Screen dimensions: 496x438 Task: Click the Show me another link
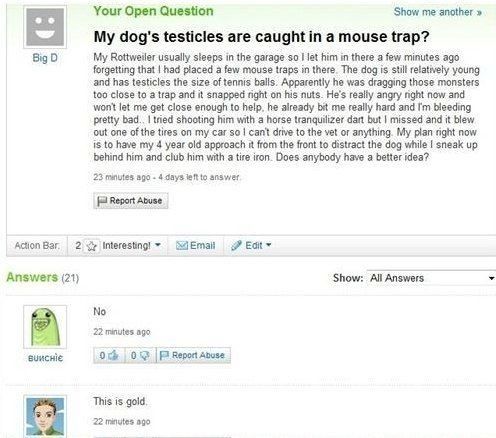[438, 12]
